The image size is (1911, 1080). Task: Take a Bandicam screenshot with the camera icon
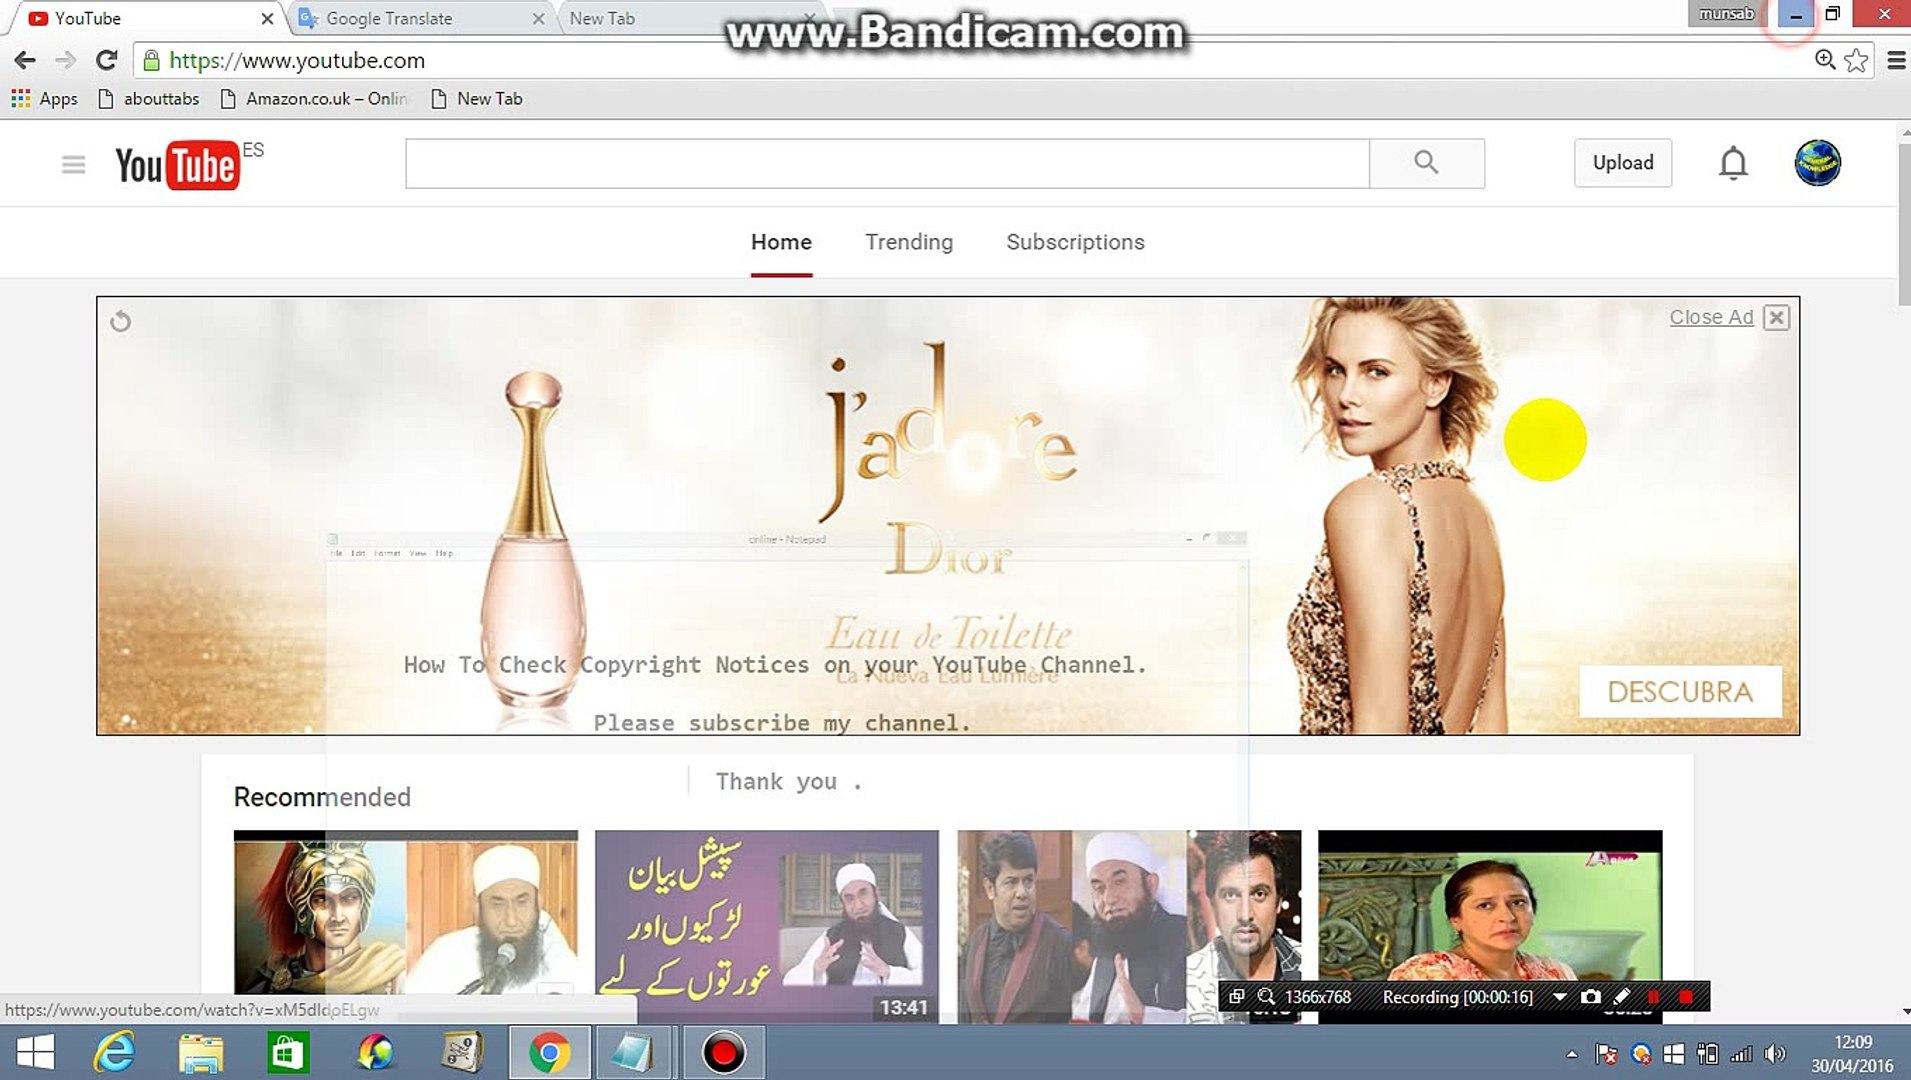pos(1590,997)
